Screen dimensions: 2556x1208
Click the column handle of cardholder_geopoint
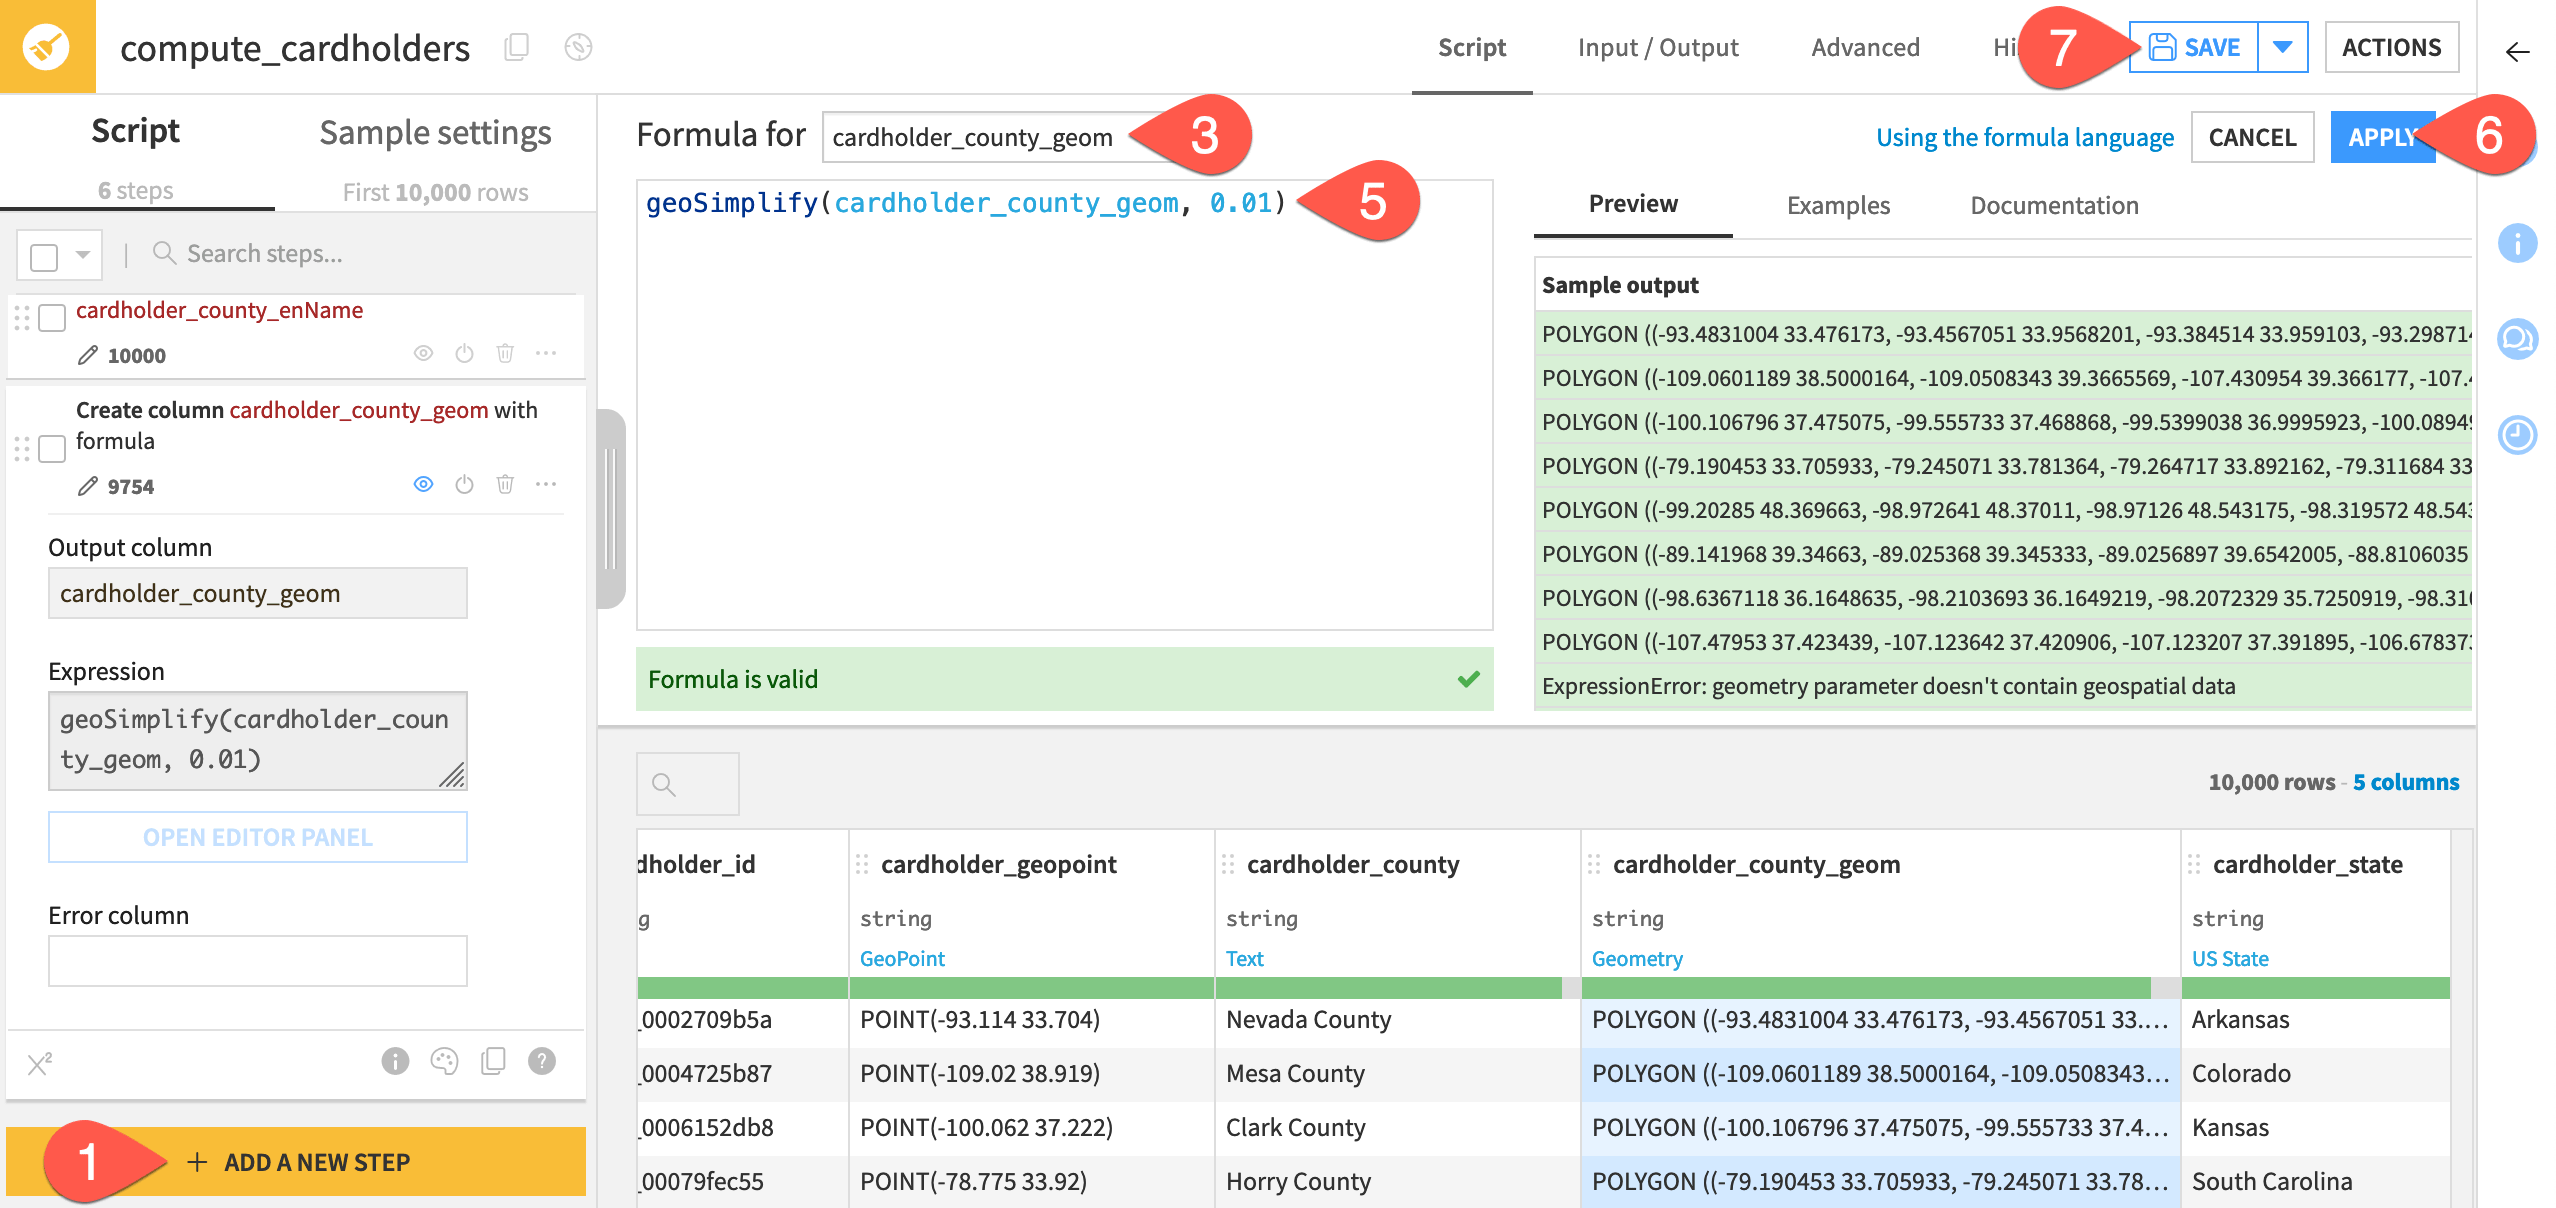862,864
